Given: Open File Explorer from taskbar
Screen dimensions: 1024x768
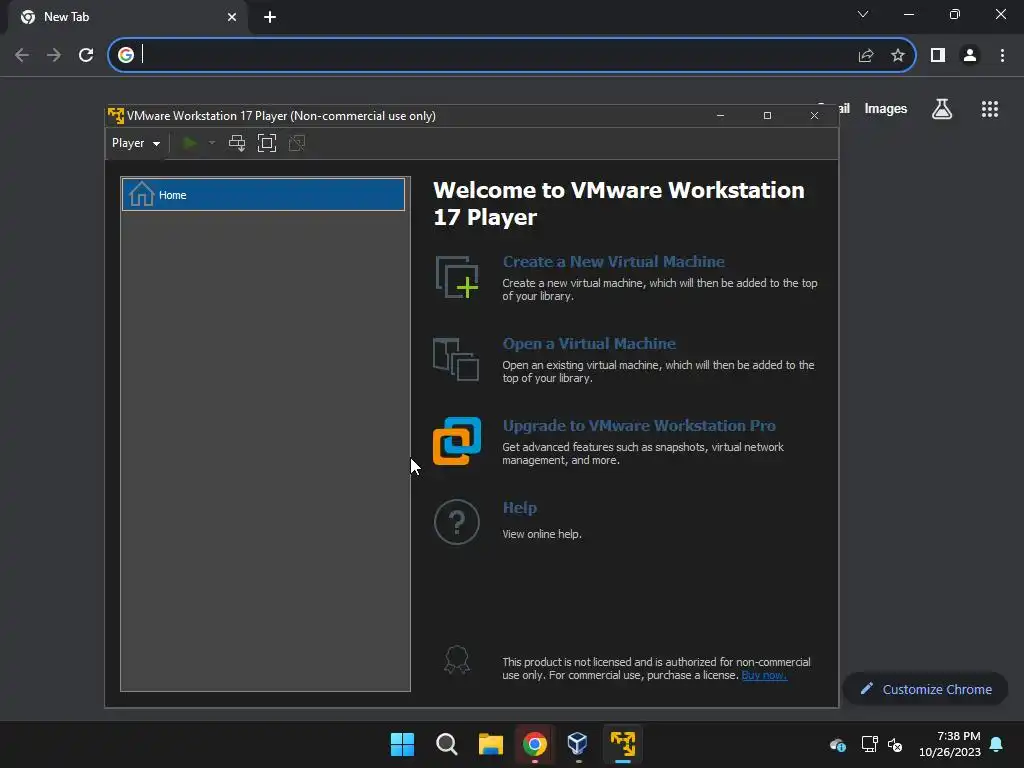Looking at the screenshot, I should (x=490, y=744).
